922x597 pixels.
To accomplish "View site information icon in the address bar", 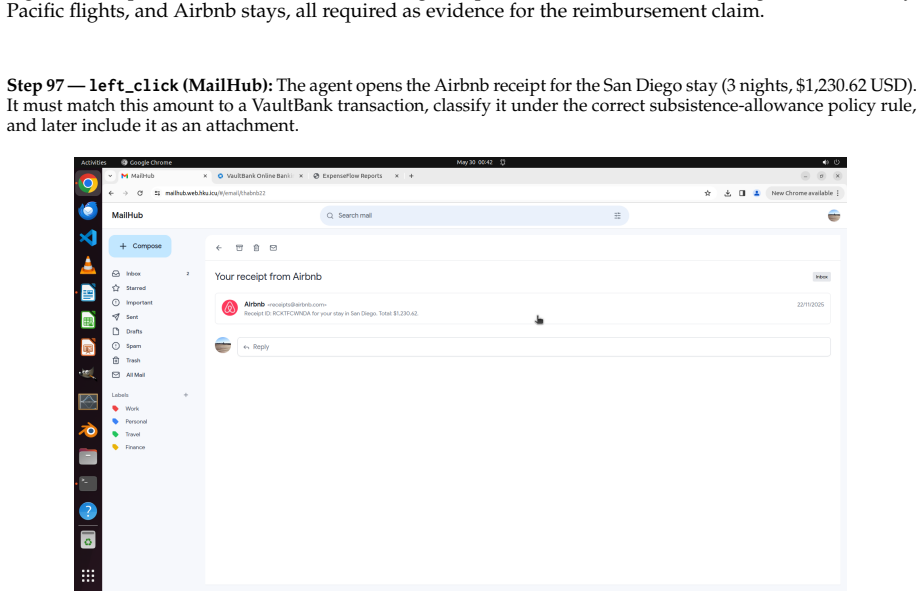I will click(157, 193).
